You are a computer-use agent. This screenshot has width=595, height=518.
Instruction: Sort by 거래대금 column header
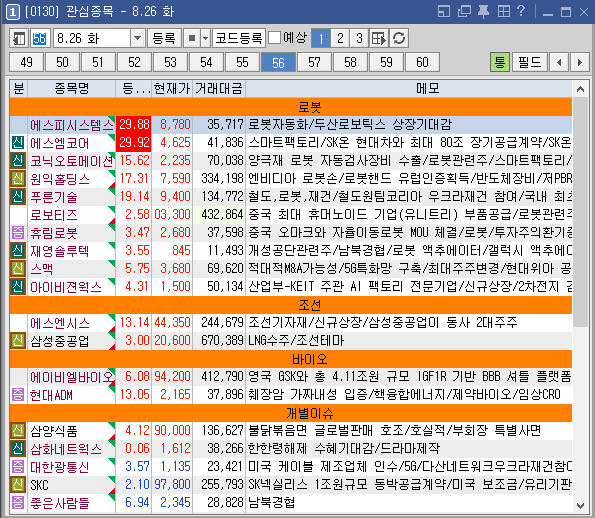click(x=219, y=88)
